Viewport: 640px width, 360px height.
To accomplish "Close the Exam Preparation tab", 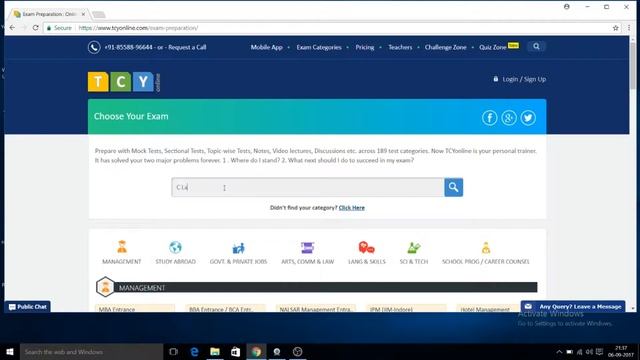I will pos(83,14).
